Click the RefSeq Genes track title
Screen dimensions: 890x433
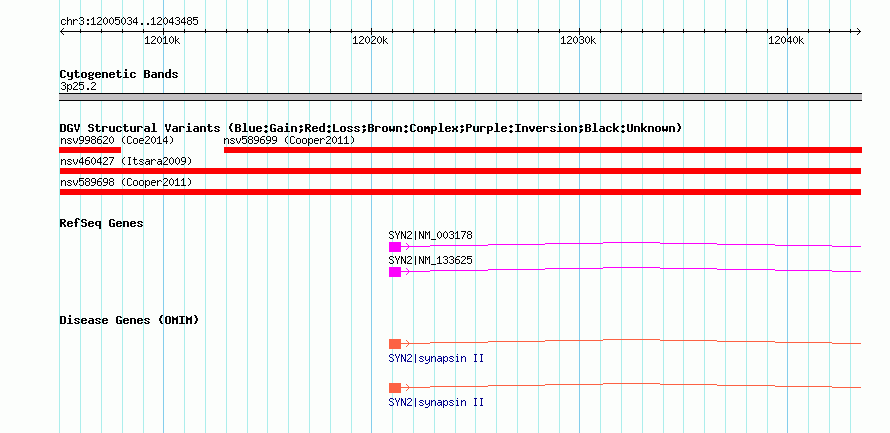click(x=102, y=223)
